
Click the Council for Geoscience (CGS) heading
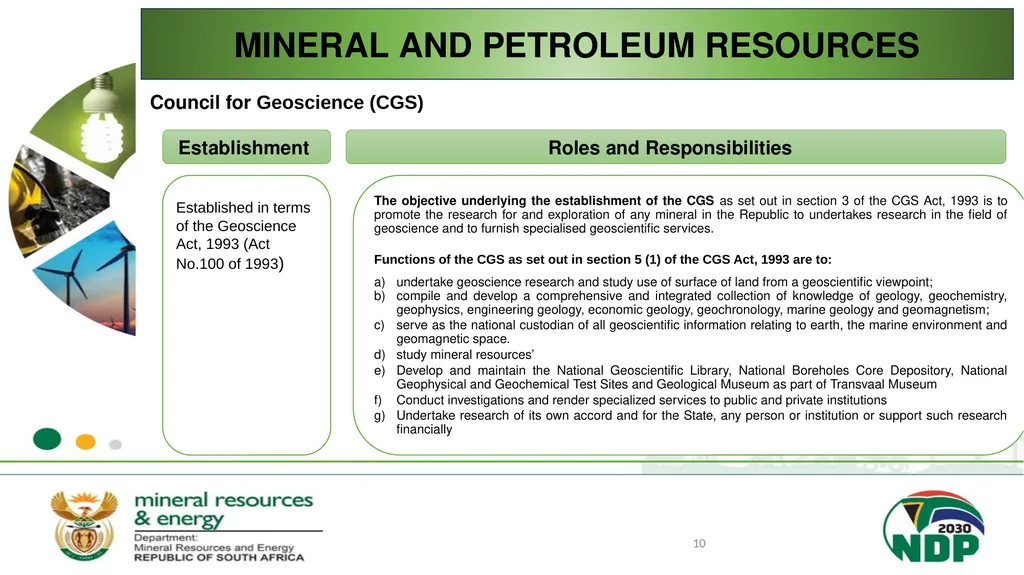tap(287, 103)
